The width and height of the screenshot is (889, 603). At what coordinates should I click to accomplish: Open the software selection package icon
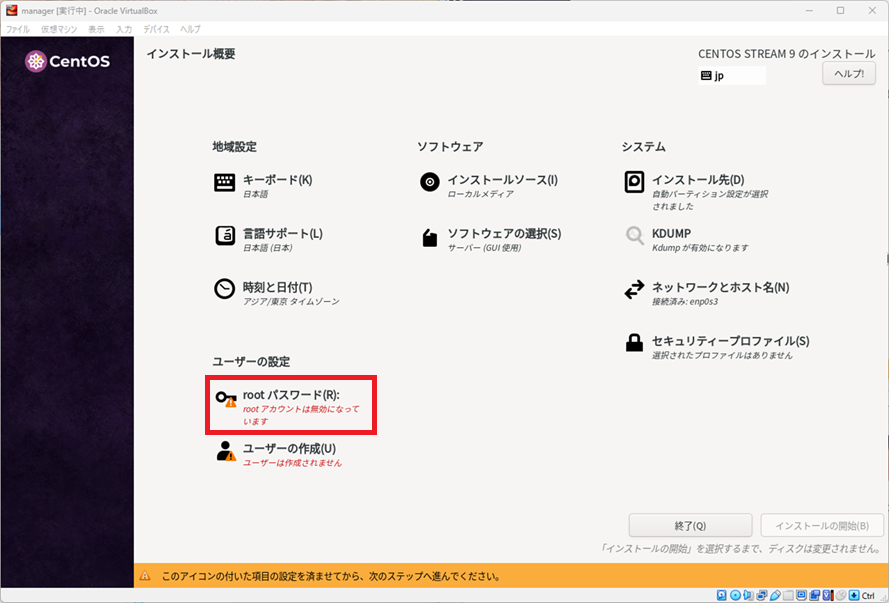pos(430,237)
